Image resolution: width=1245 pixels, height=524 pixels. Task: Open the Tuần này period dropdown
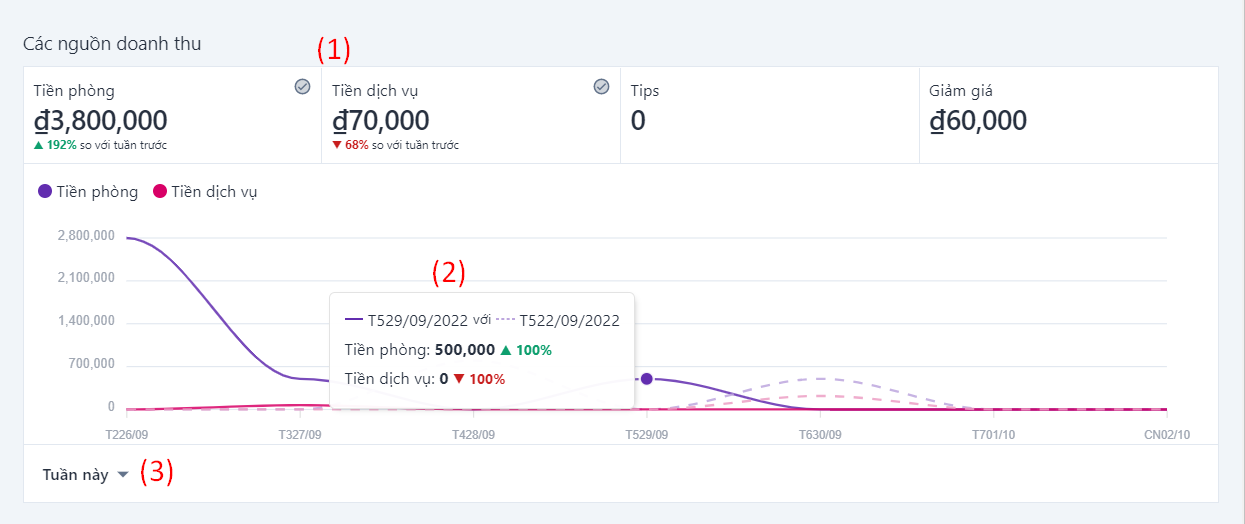(76, 475)
